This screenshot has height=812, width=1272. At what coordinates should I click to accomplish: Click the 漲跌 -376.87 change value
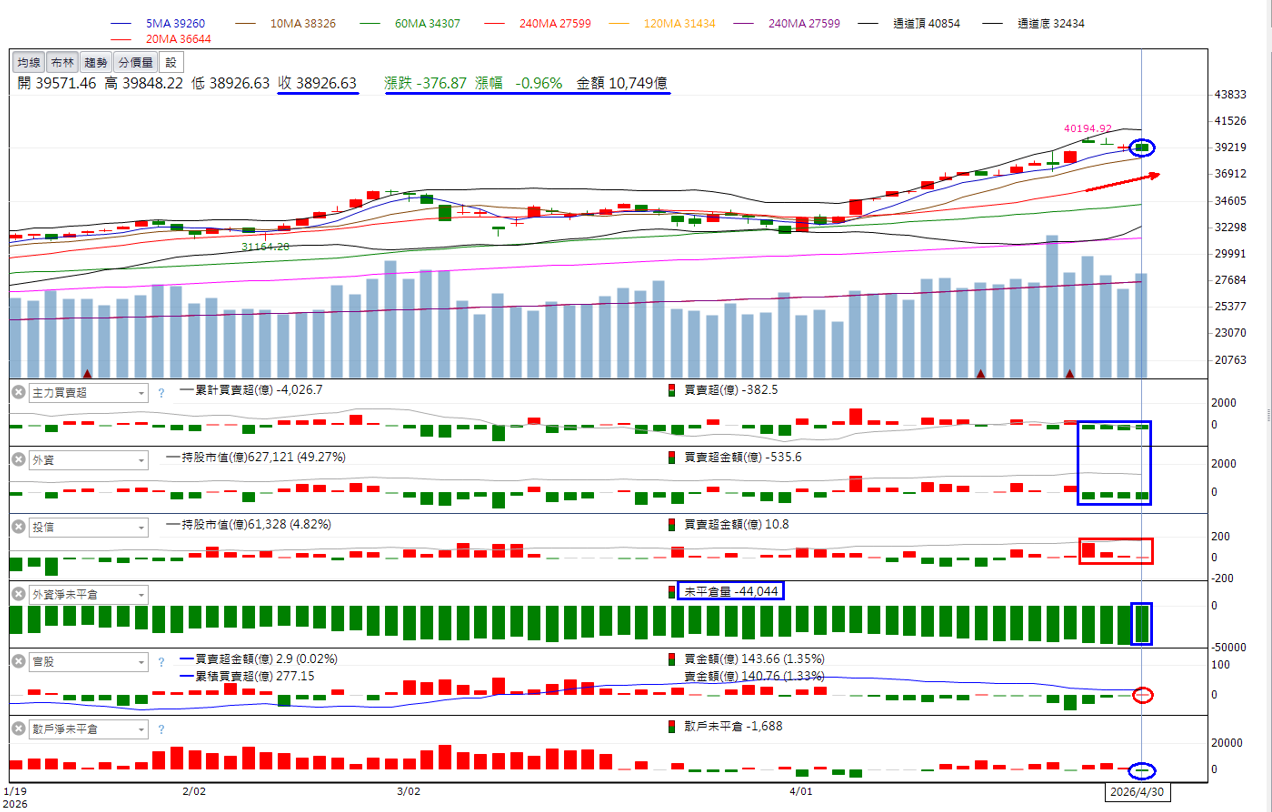tap(426, 84)
